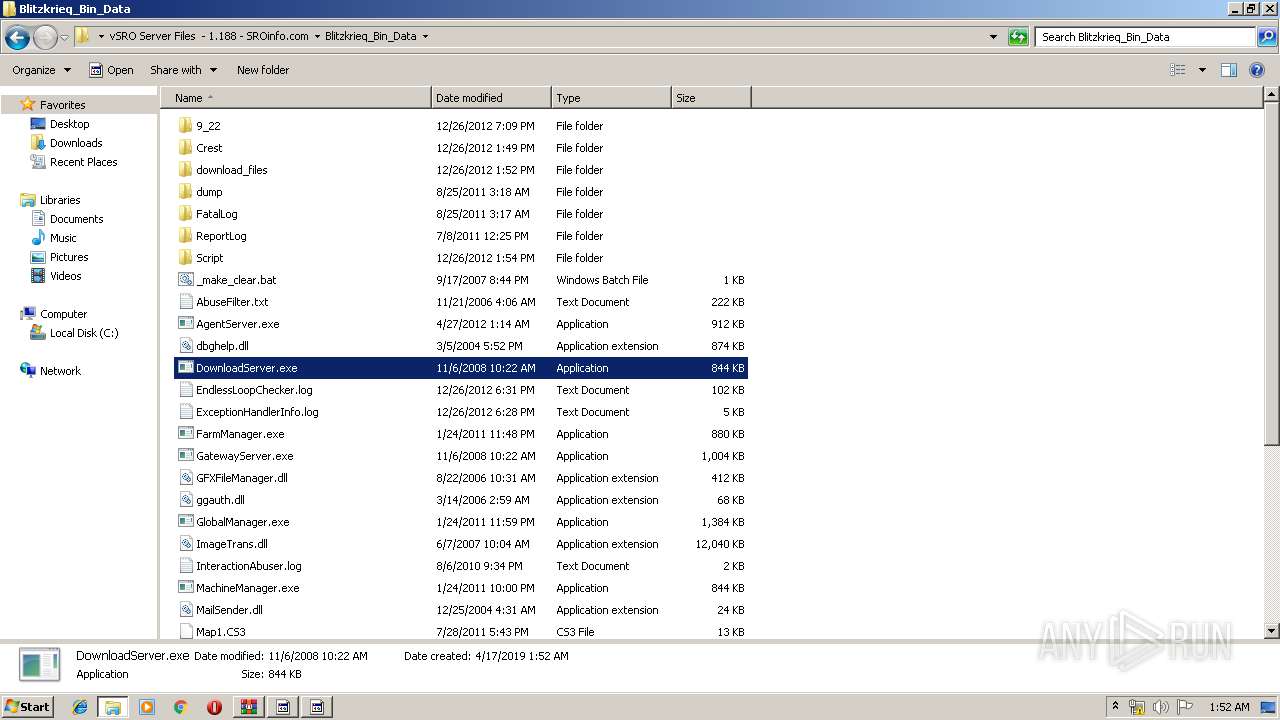Select Downloads in the navigation pane
The width and height of the screenshot is (1280, 720).
coord(76,143)
